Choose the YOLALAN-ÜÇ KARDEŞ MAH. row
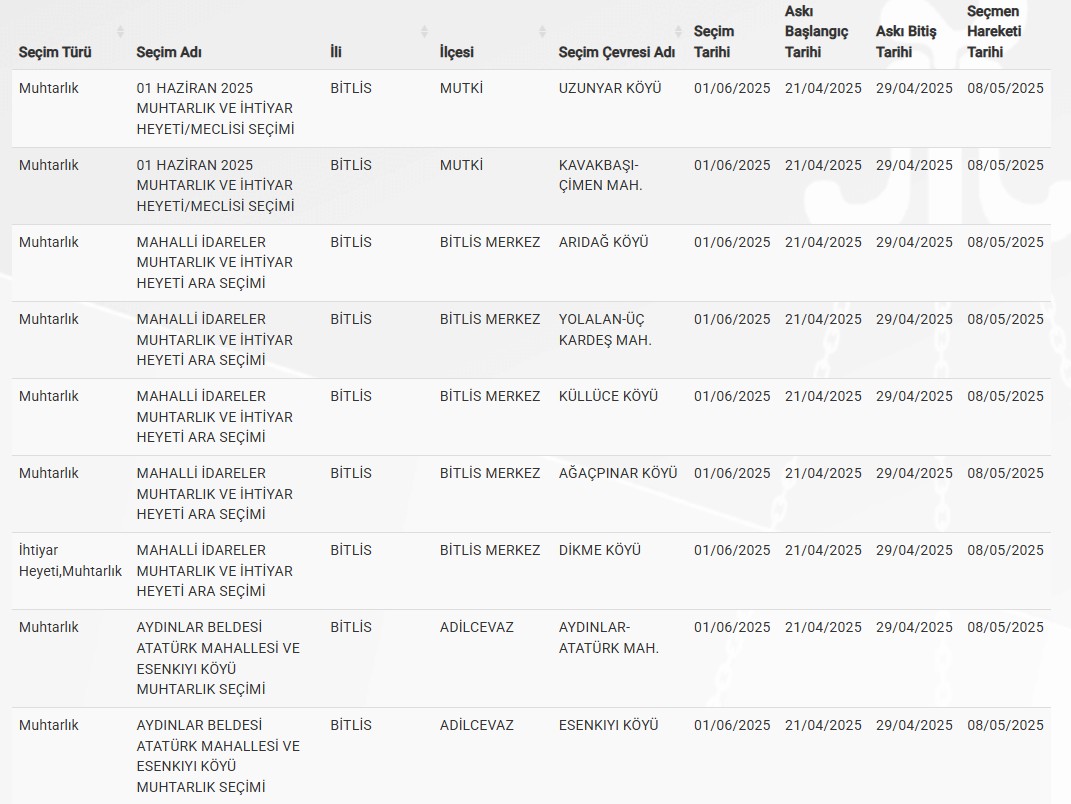The image size is (1071, 804). pyautogui.click(x=604, y=329)
